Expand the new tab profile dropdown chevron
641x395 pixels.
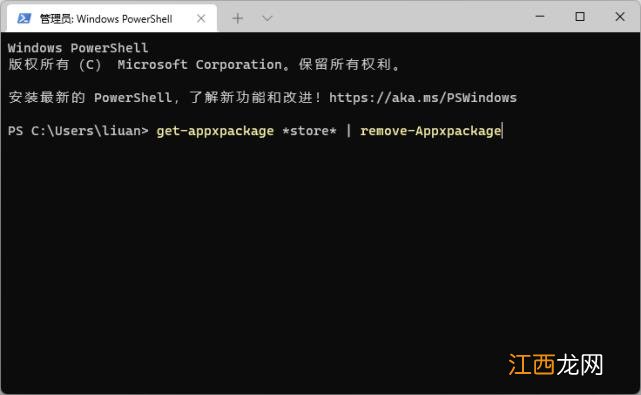pos(267,18)
